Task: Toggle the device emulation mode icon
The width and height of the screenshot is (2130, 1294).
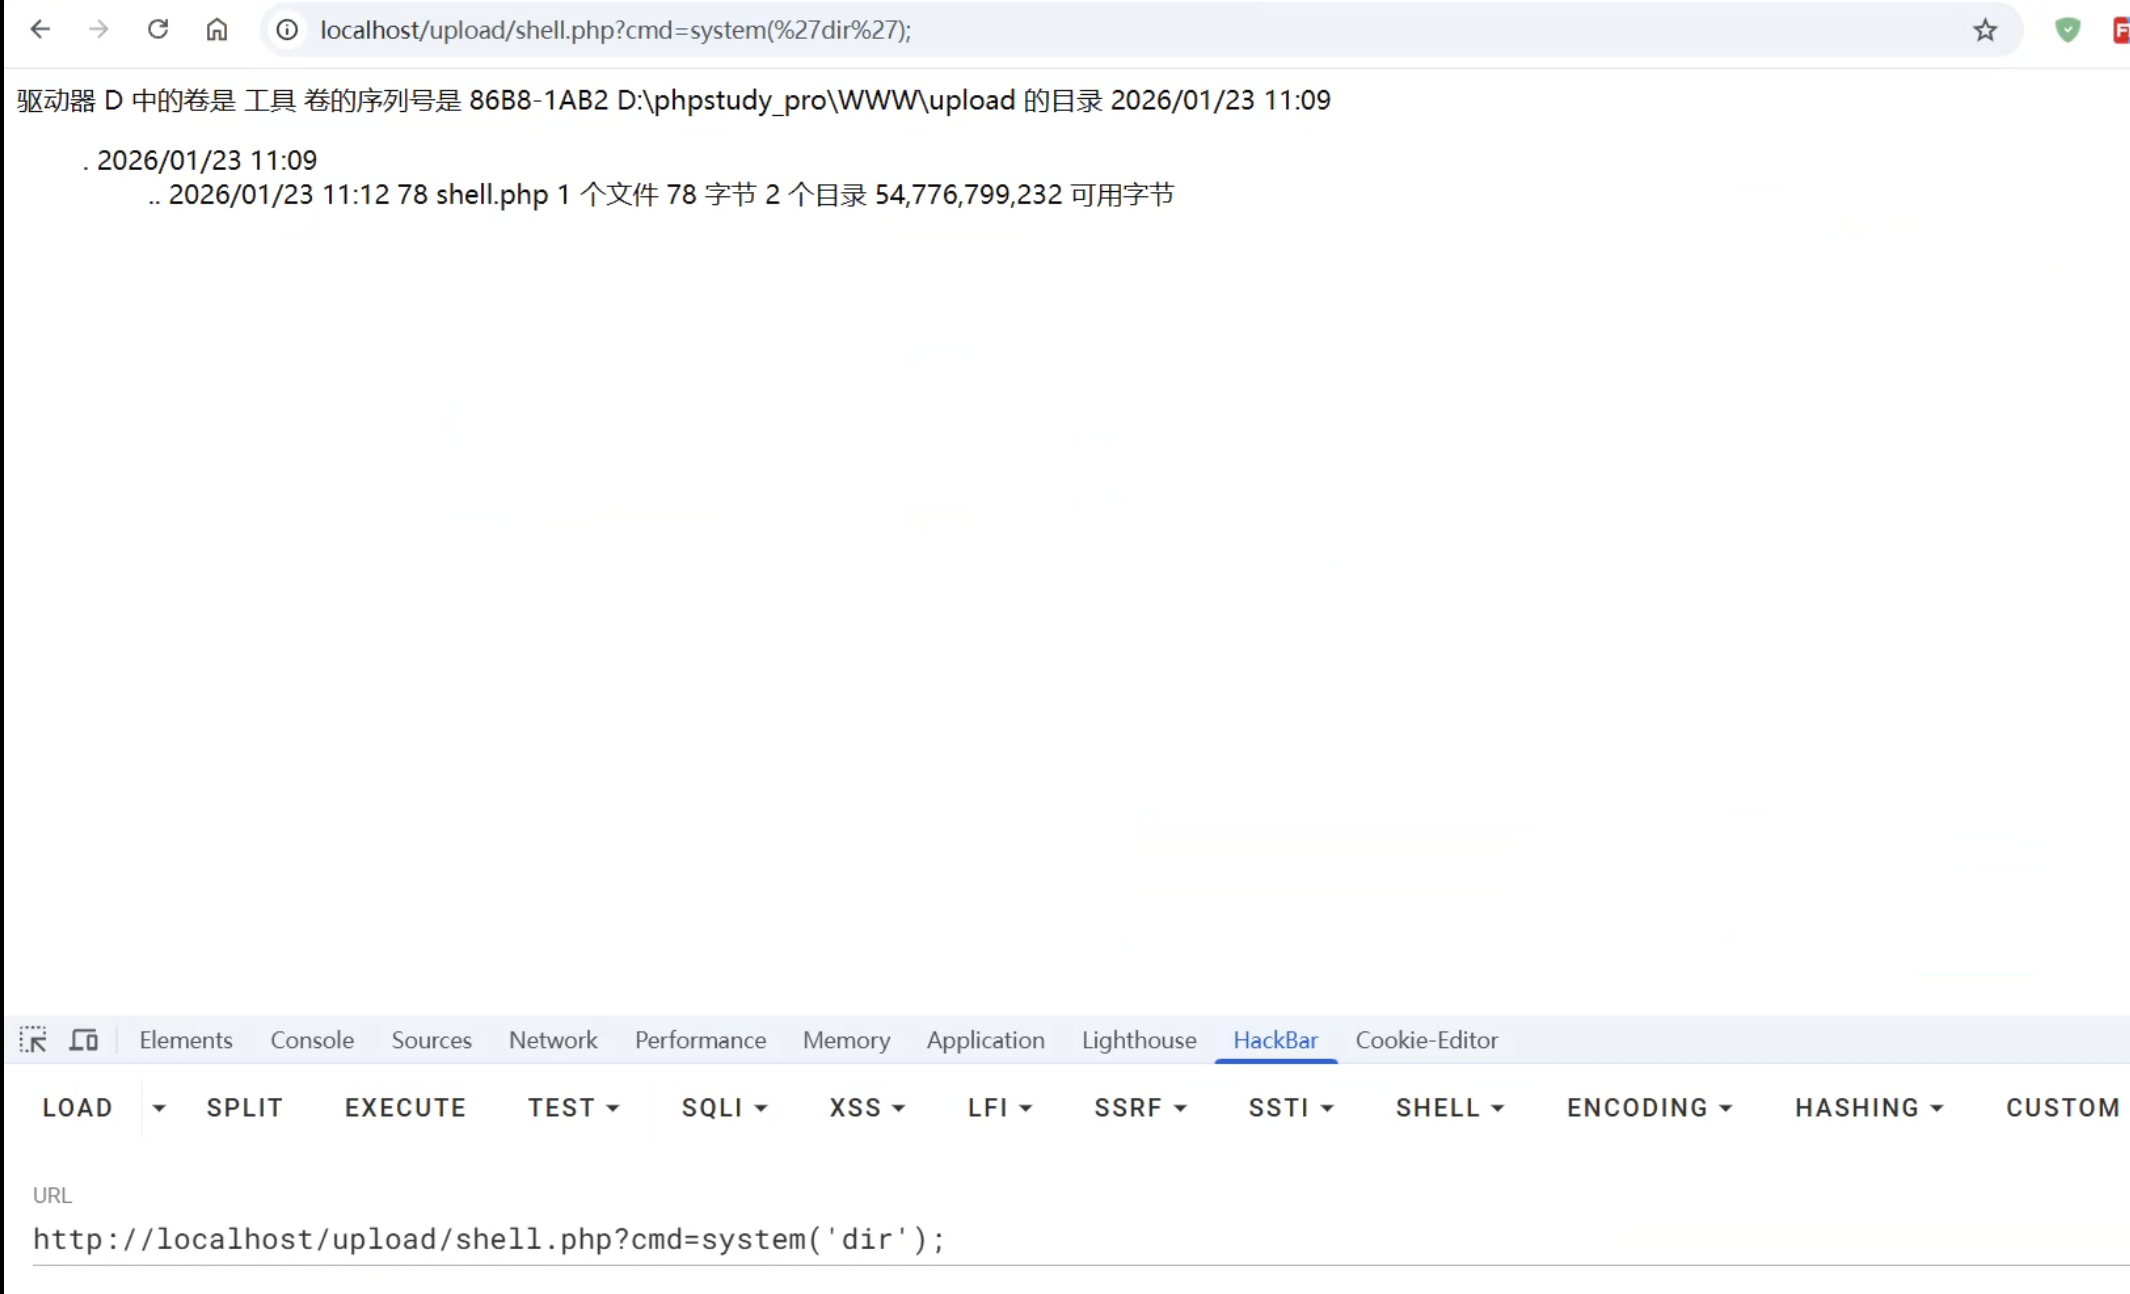Action: pos(84,1040)
